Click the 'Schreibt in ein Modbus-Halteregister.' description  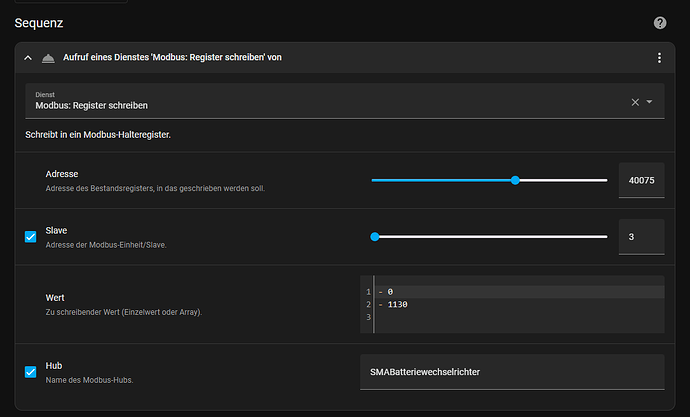pos(98,135)
